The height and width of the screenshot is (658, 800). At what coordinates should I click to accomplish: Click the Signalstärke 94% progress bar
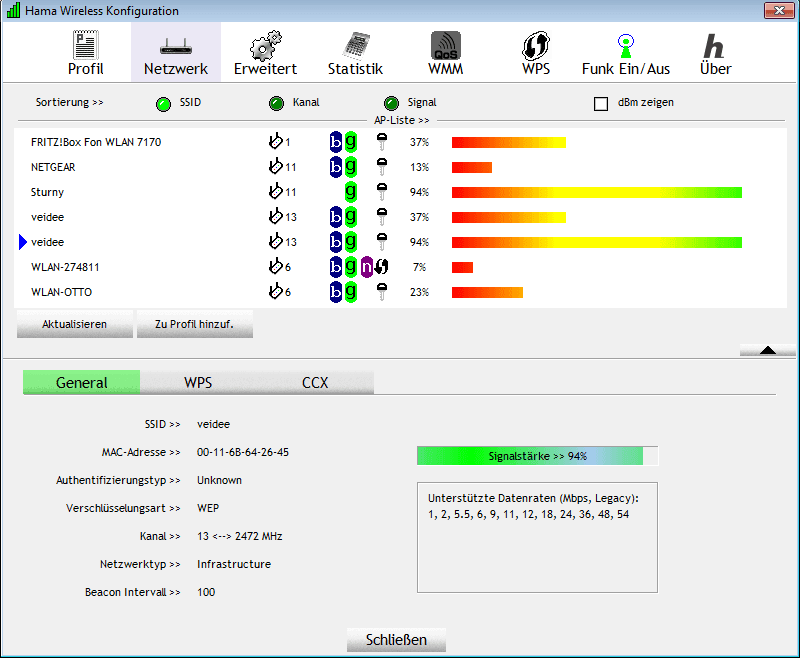tap(538, 455)
